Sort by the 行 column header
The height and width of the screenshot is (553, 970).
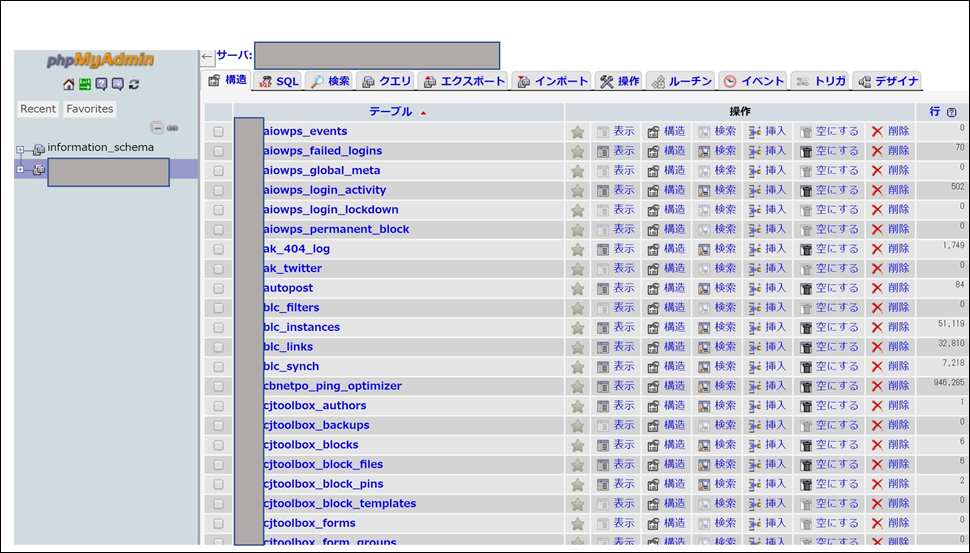[935, 112]
